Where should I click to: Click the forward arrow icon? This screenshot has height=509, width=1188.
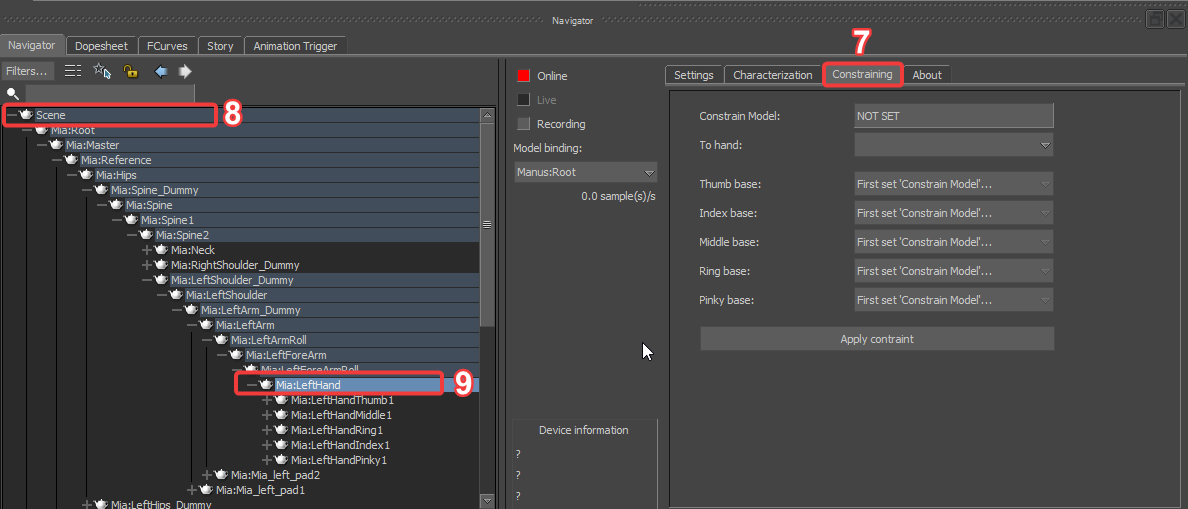pyautogui.click(x=185, y=71)
